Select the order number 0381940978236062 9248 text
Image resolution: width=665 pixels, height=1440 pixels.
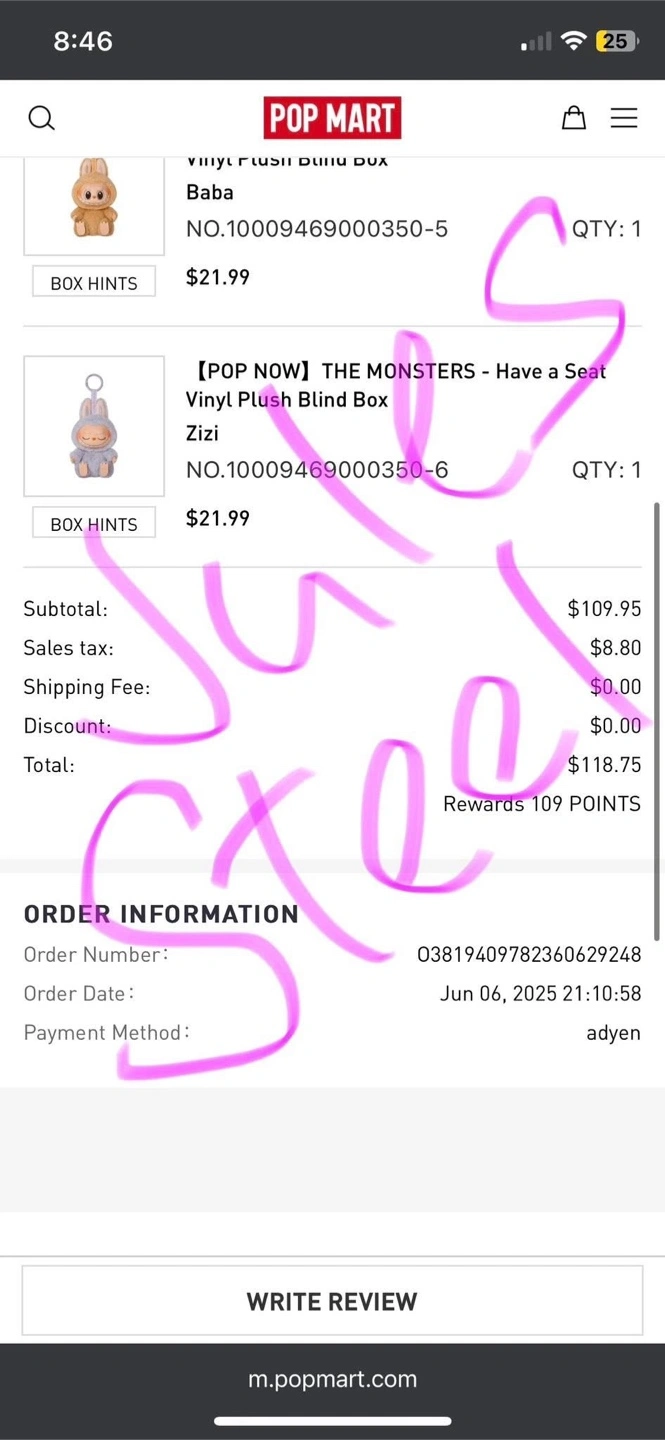529,954
